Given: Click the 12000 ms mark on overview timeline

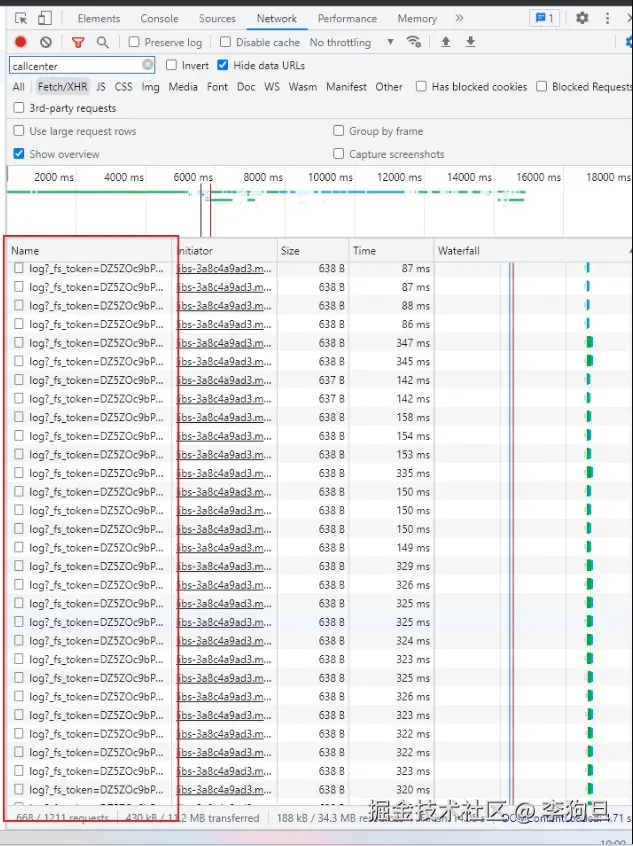Looking at the screenshot, I should pos(399,177).
